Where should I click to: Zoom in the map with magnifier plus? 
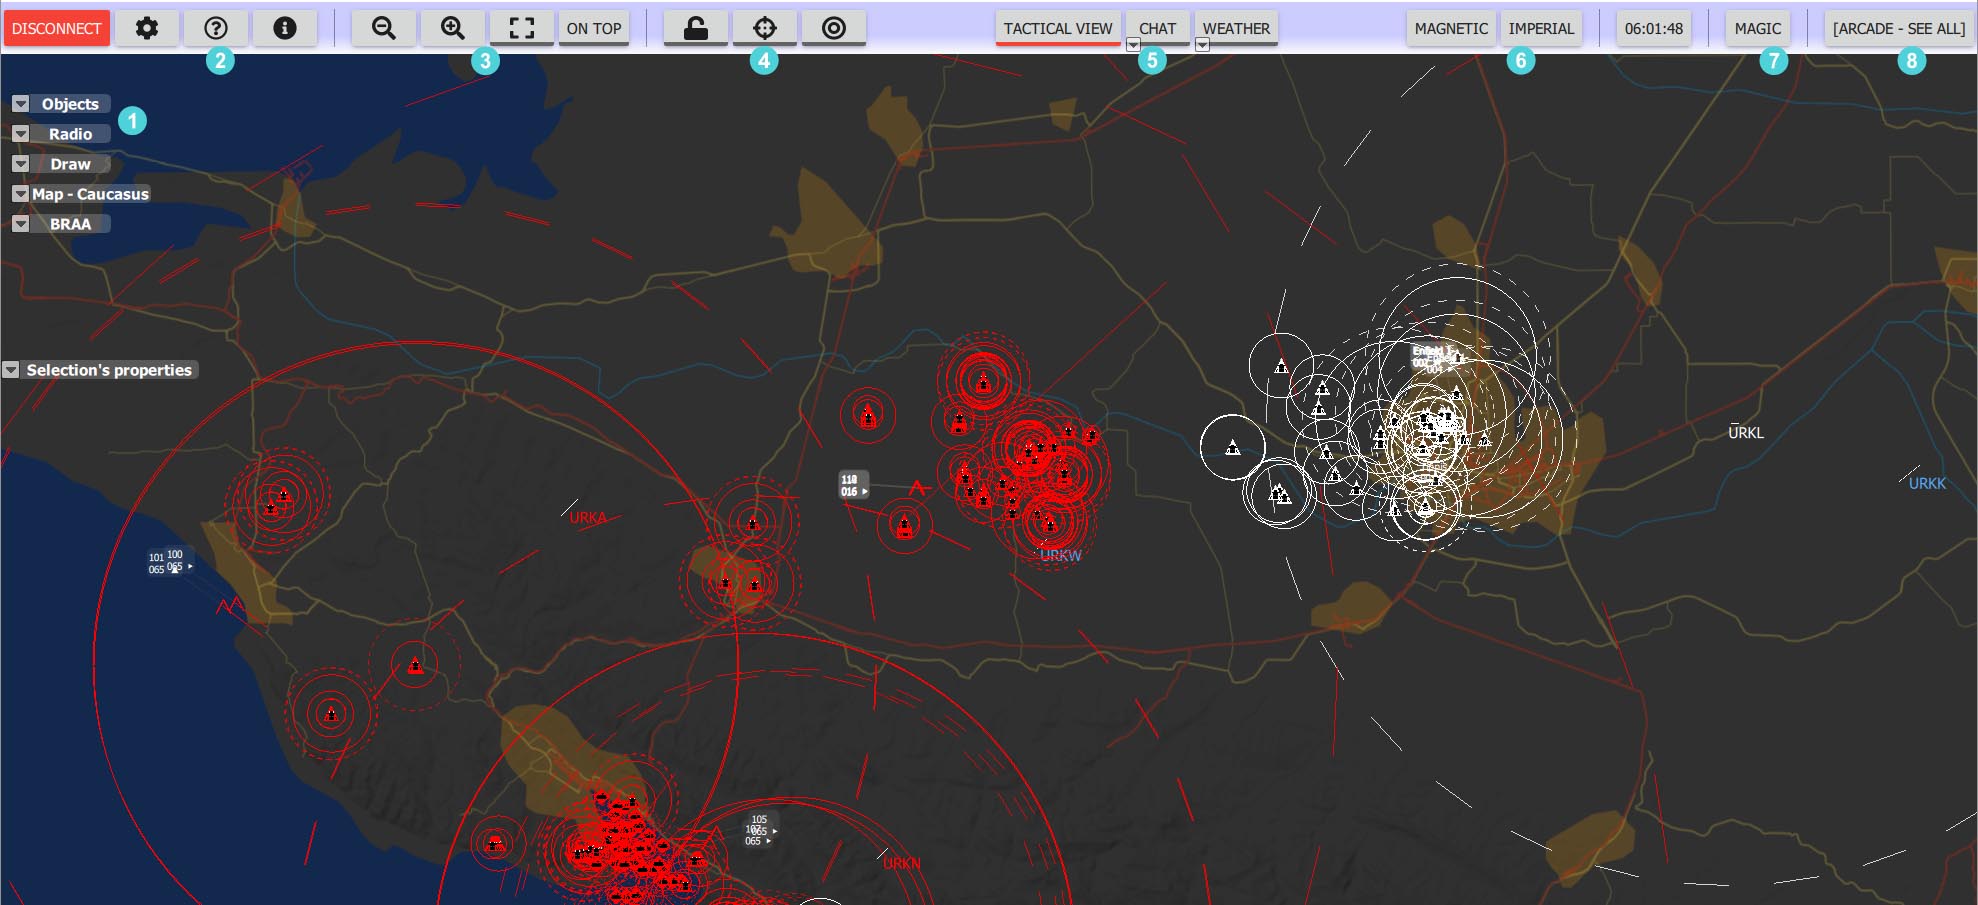[x=453, y=28]
